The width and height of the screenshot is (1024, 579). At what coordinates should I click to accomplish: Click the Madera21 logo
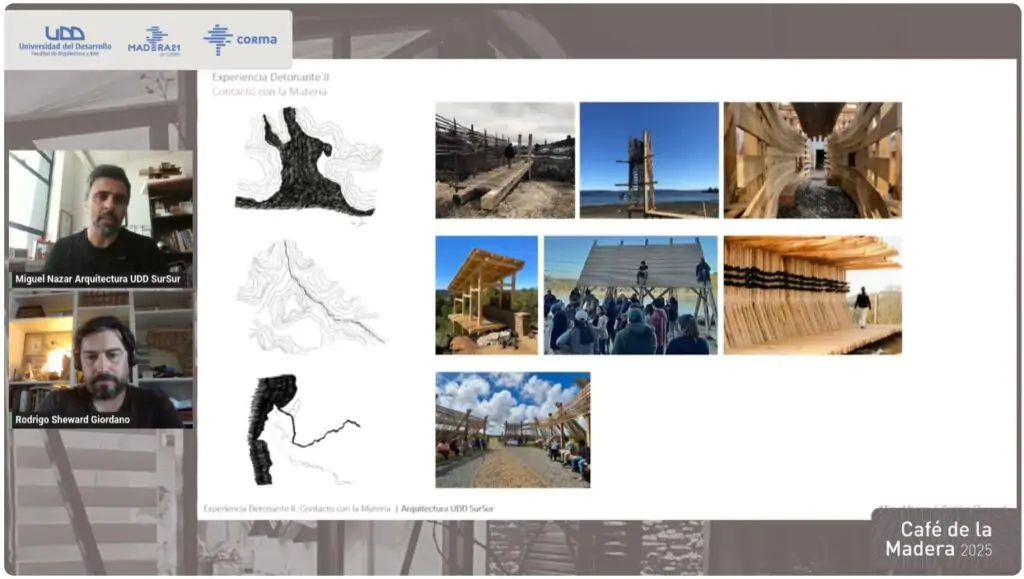153,40
